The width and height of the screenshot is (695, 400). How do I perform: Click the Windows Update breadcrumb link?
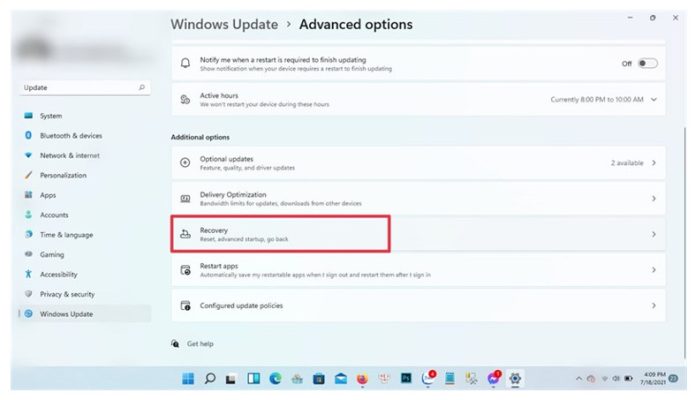click(x=224, y=24)
